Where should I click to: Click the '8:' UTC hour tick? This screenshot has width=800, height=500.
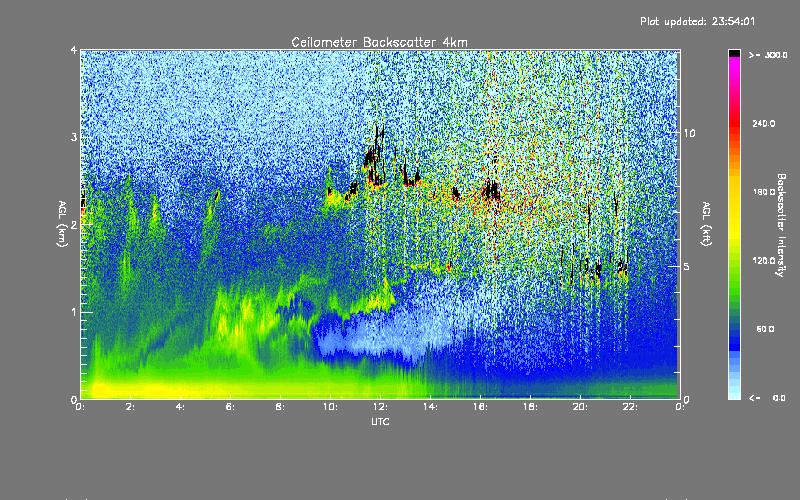pyautogui.click(x=281, y=407)
